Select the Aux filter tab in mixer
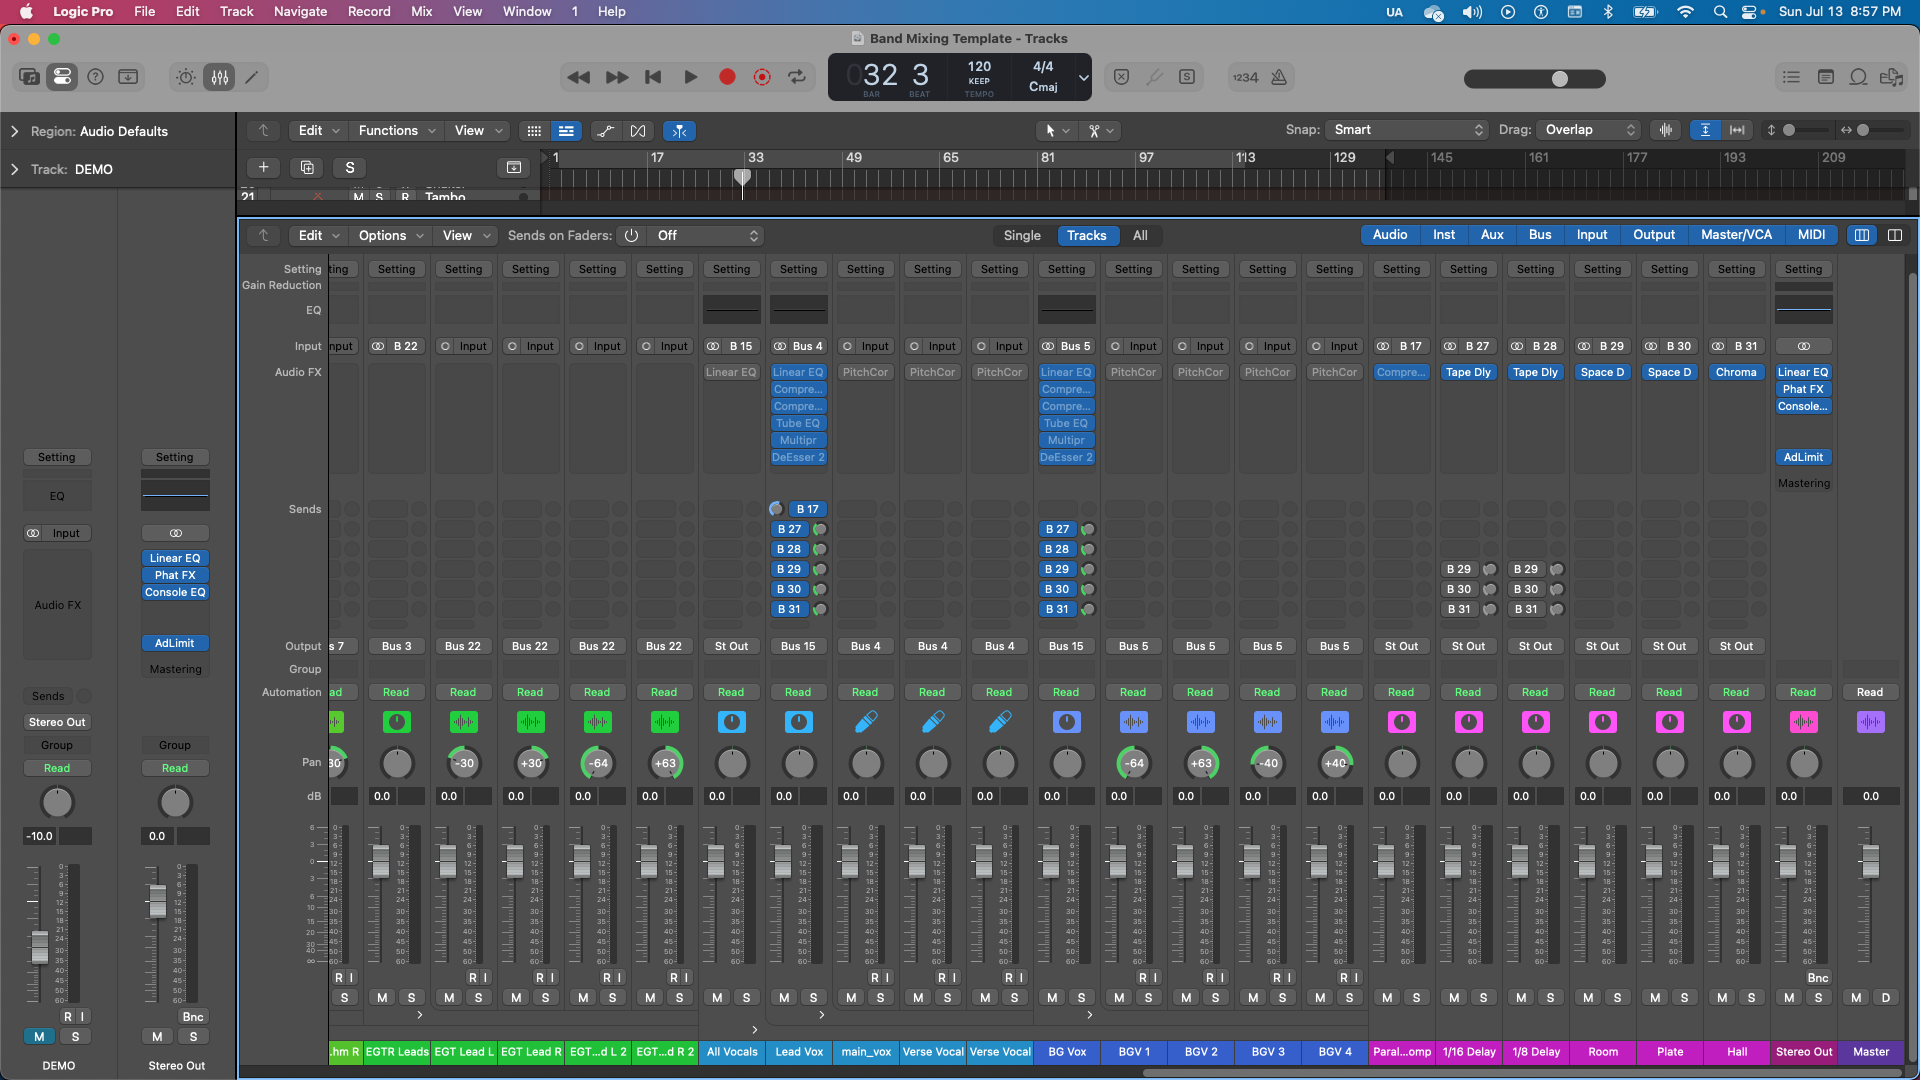Viewport: 1920px width, 1080px height. [1491, 235]
